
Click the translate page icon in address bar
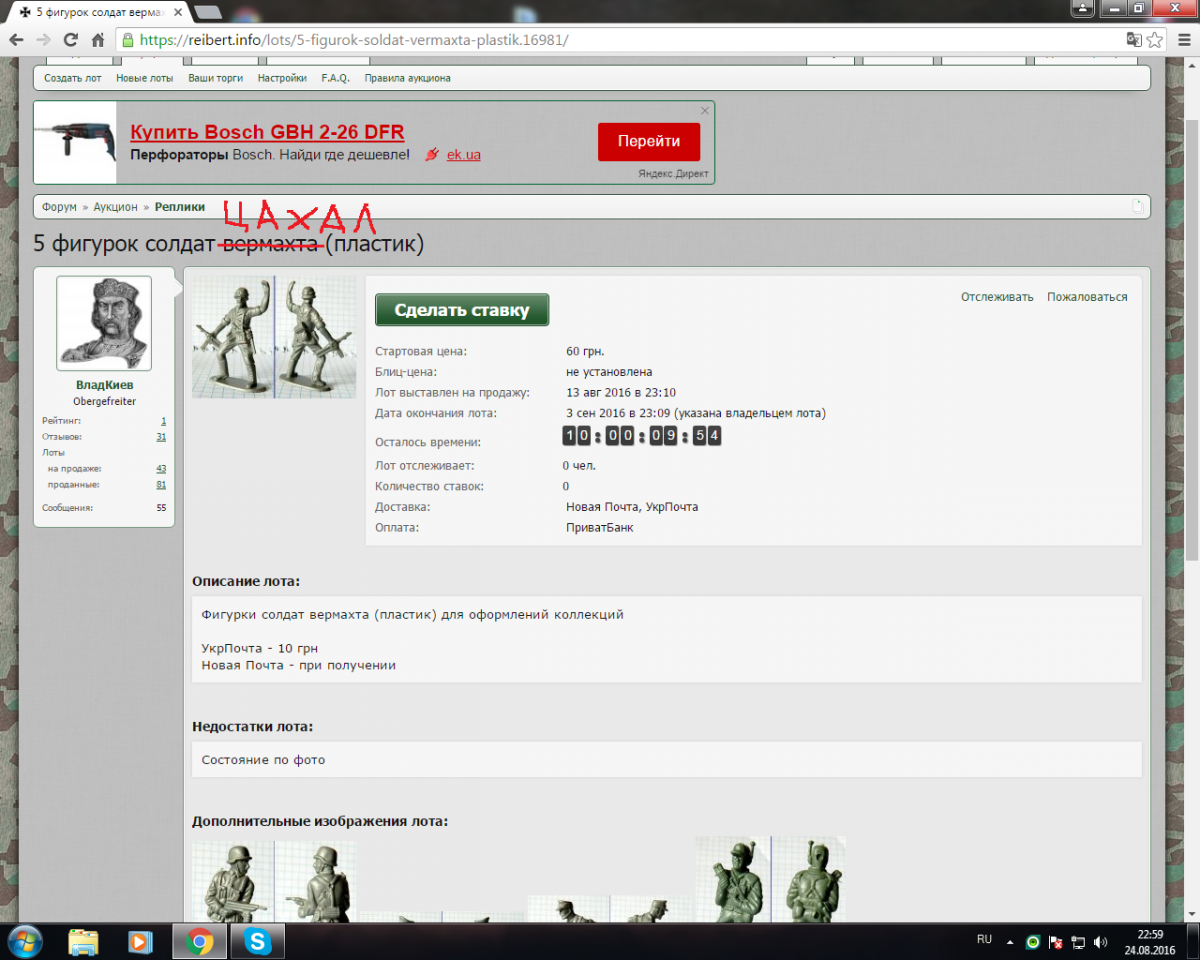(1133, 40)
